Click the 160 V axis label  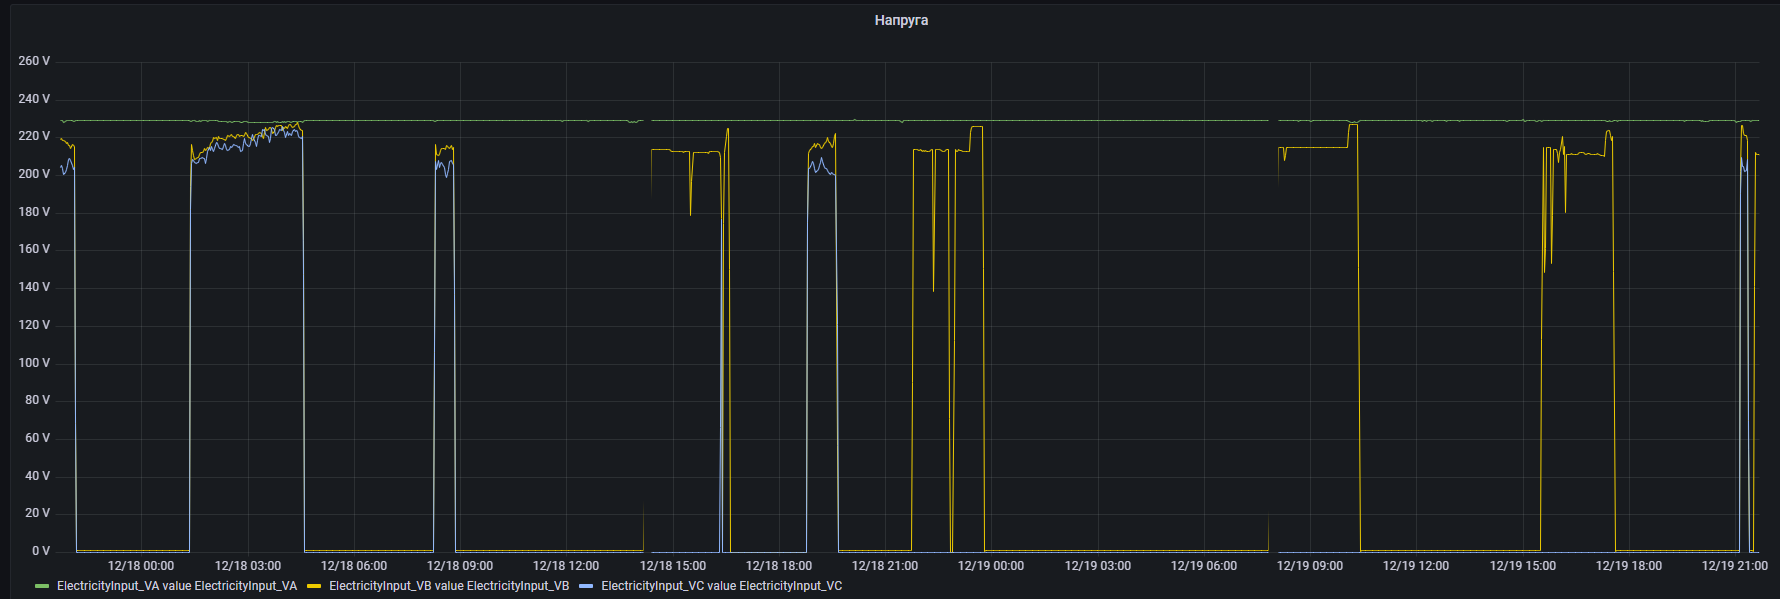point(34,249)
